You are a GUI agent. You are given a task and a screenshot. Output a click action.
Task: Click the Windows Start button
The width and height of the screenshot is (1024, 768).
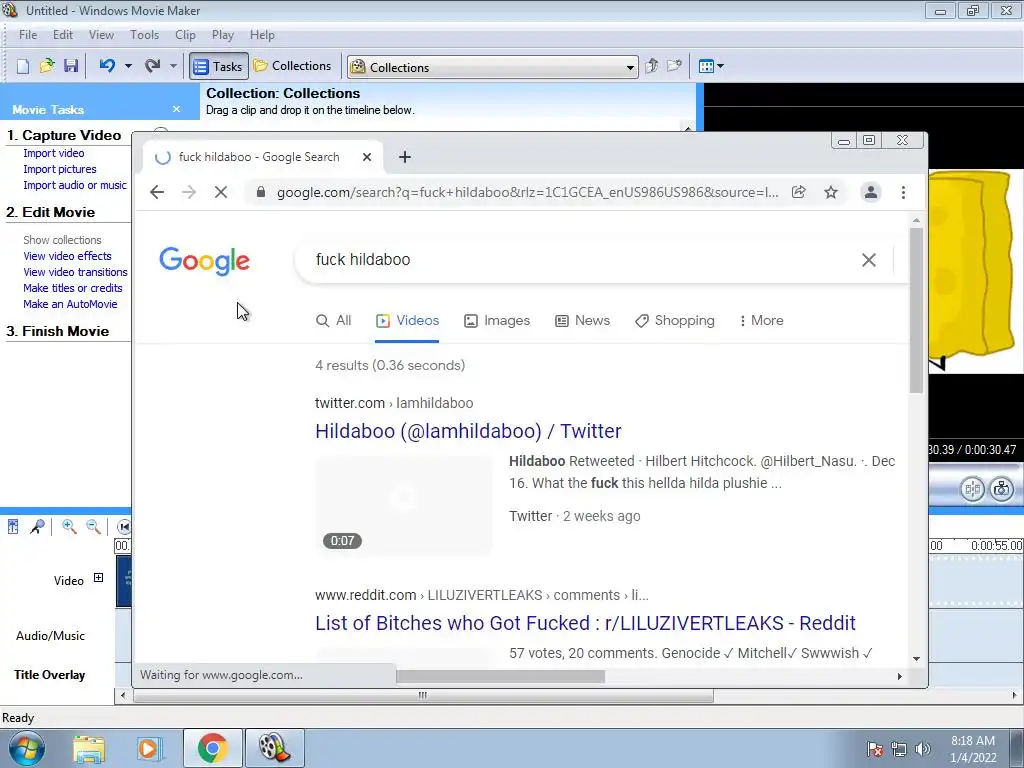26,748
